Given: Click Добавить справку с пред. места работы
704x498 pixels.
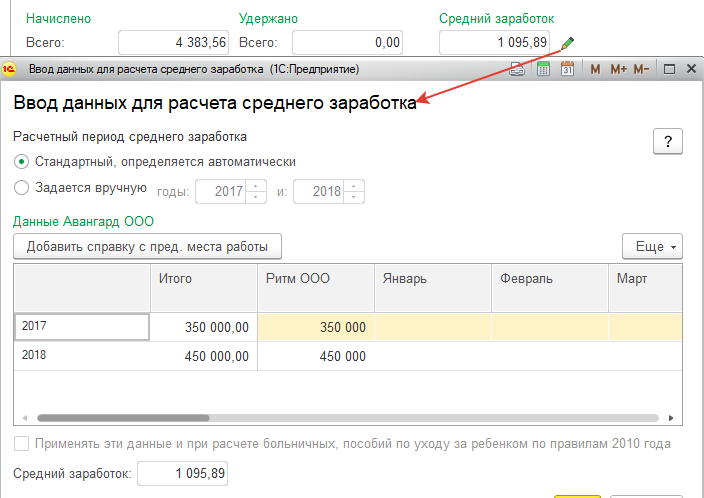Looking at the screenshot, I should point(147,246).
